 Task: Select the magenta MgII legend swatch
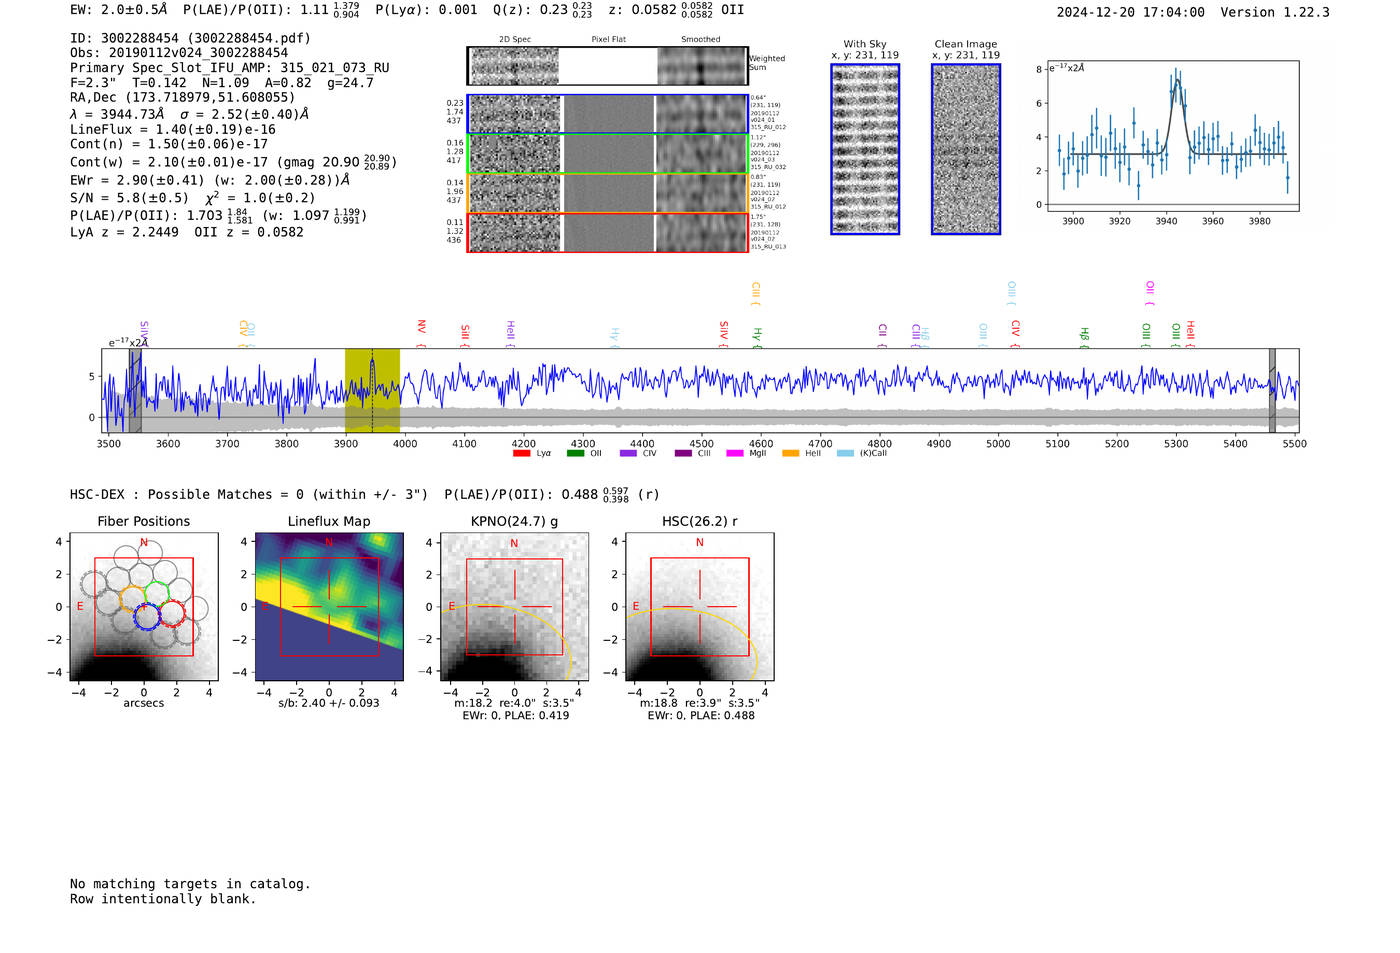point(735,453)
